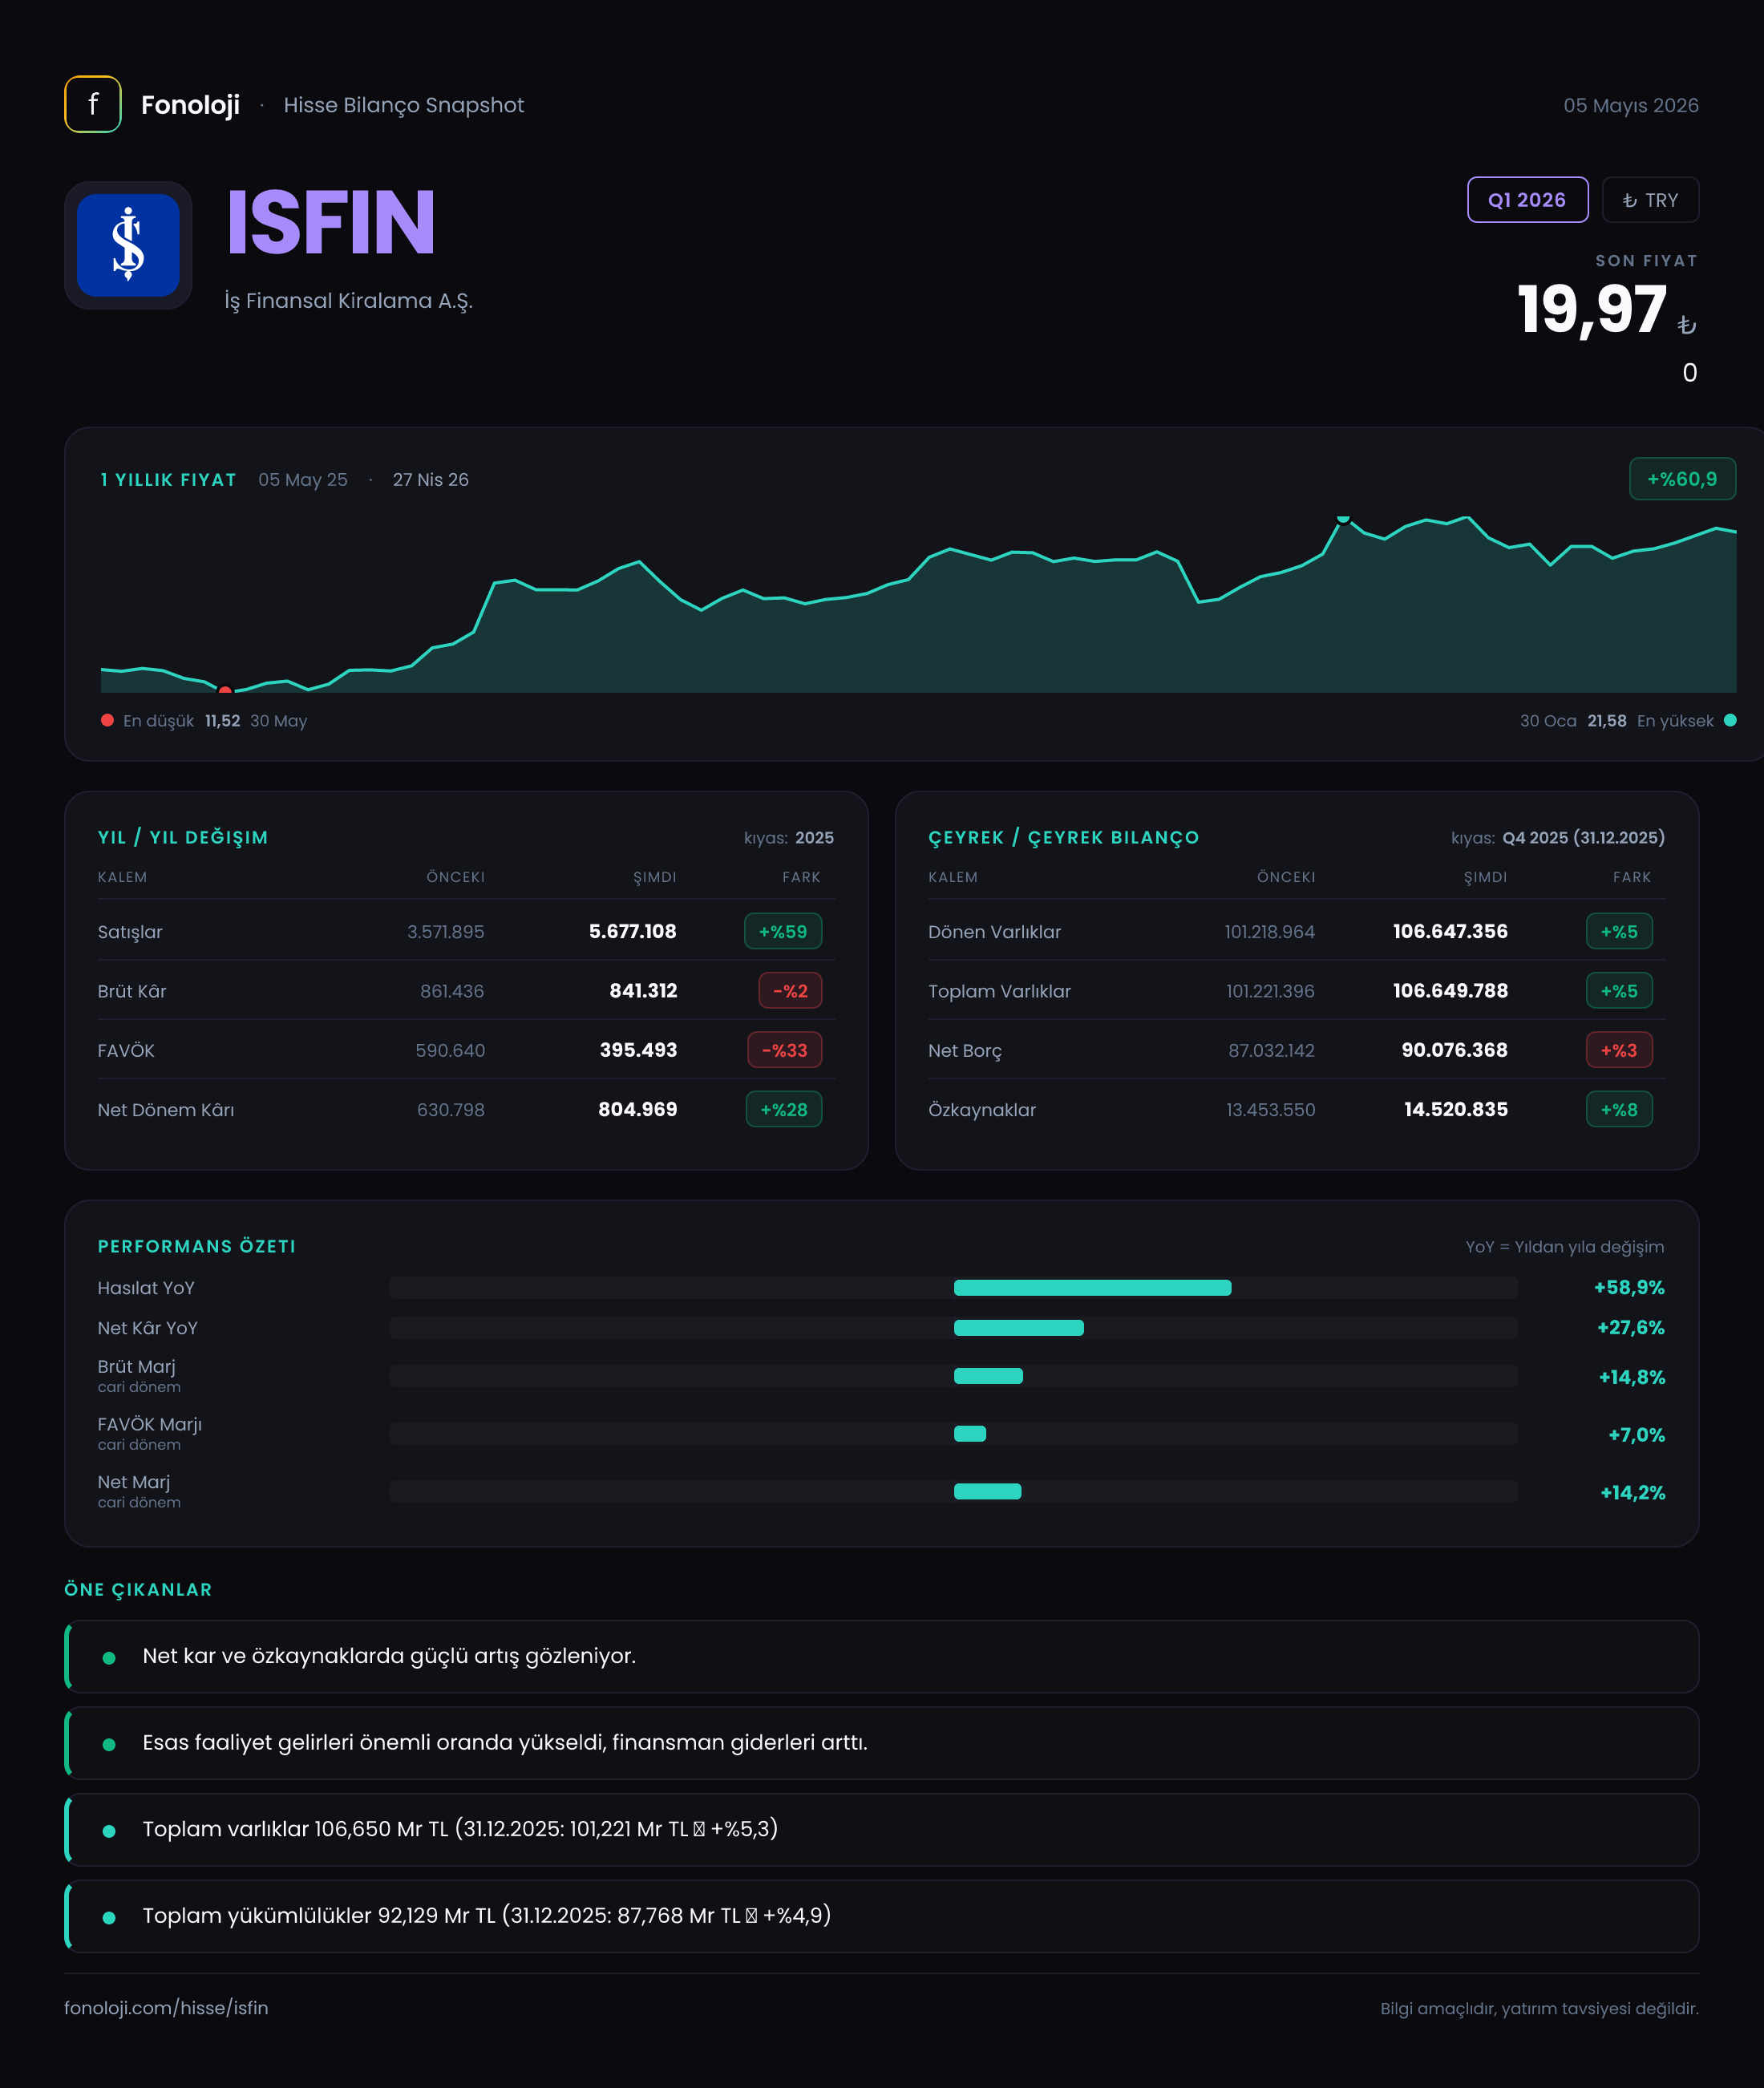The image size is (1764, 2088).
Task: Click the +%60,9 yearly change badge
Action: [1682, 479]
